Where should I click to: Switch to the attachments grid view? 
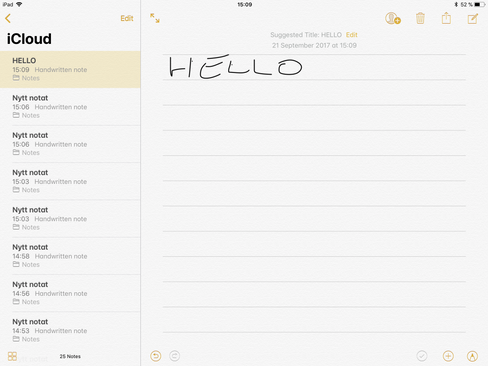pyautogui.click(x=12, y=356)
